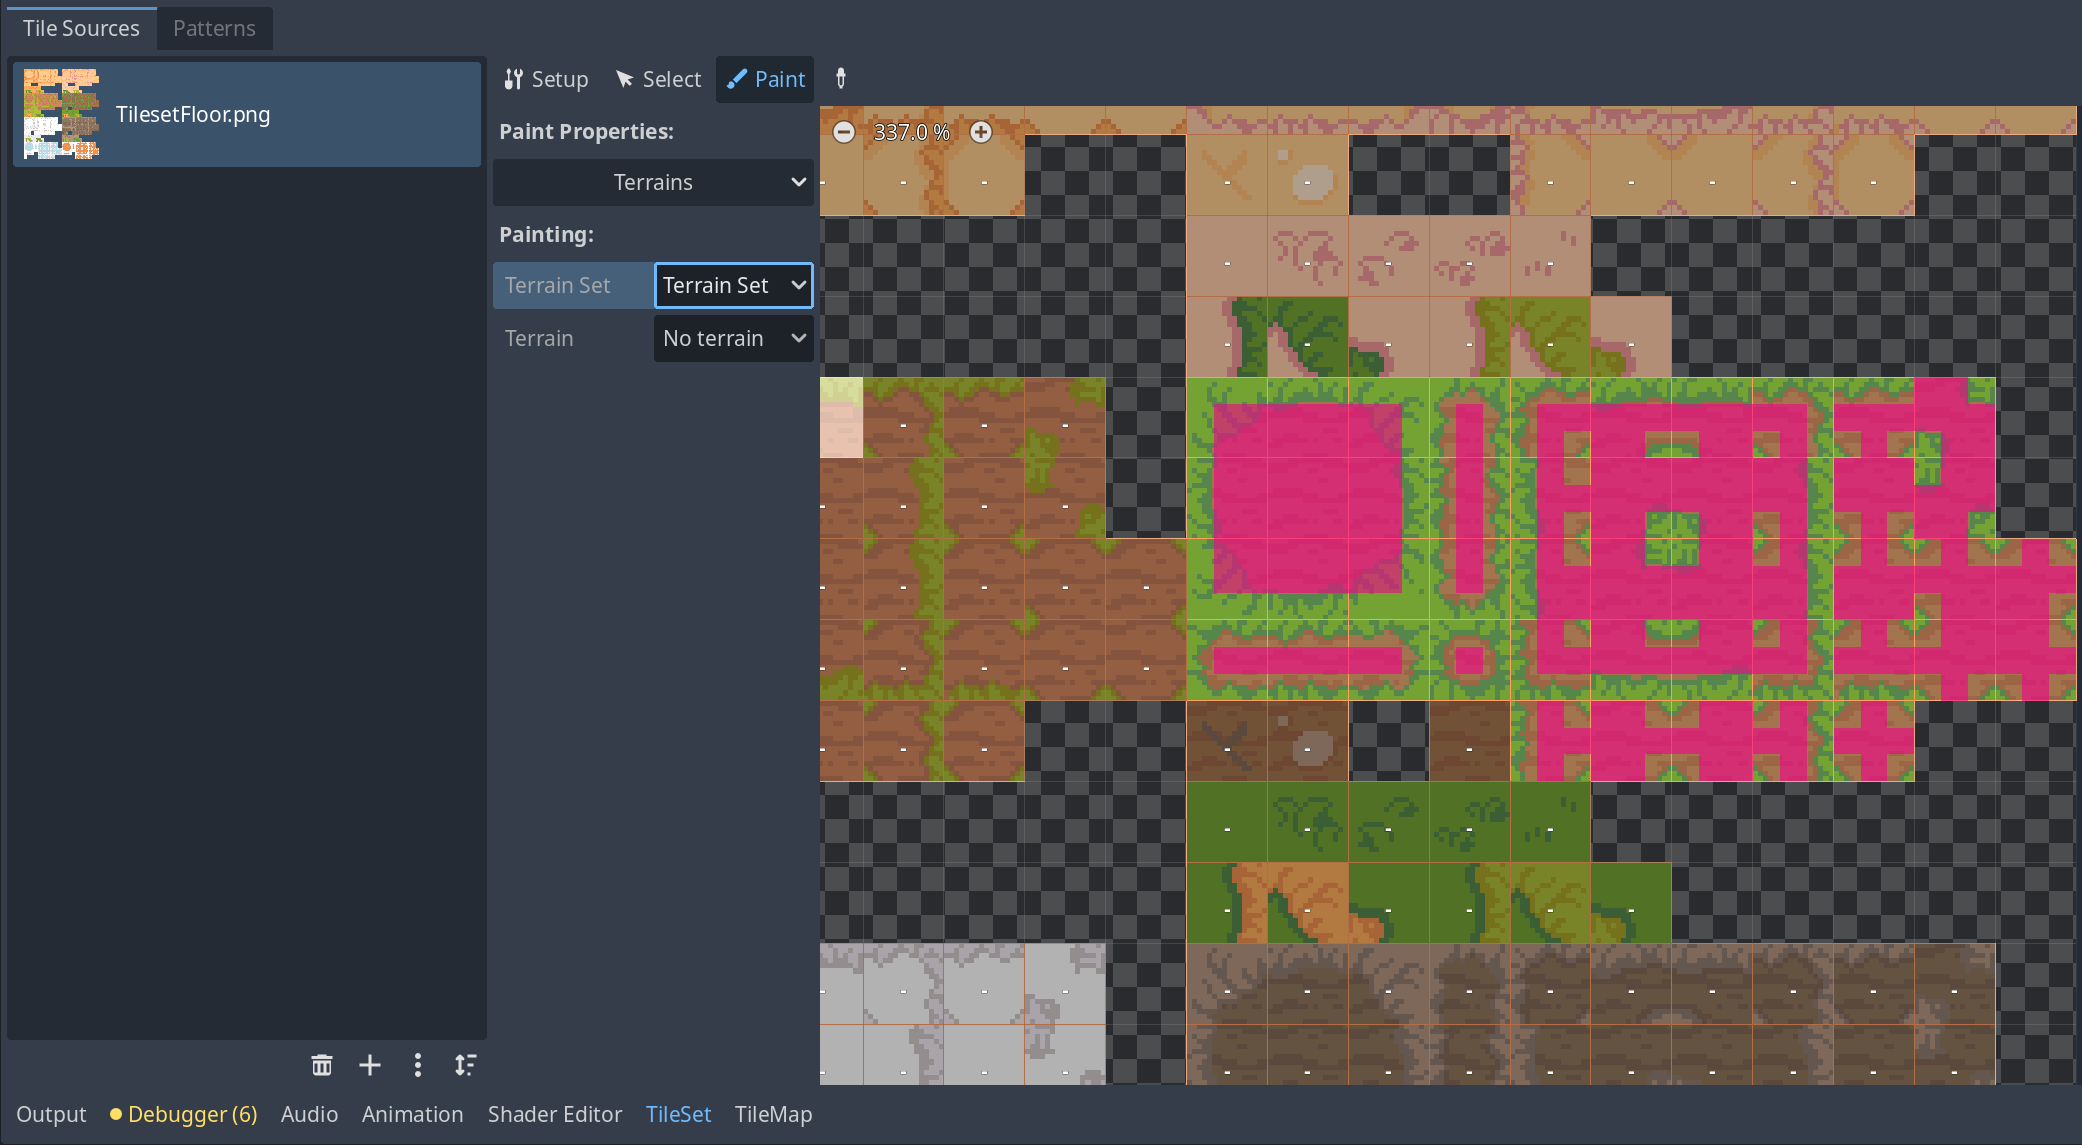The image size is (2082, 1145).
Task: Open the three-dot tile source options menu
Action: coord(418,1065)
